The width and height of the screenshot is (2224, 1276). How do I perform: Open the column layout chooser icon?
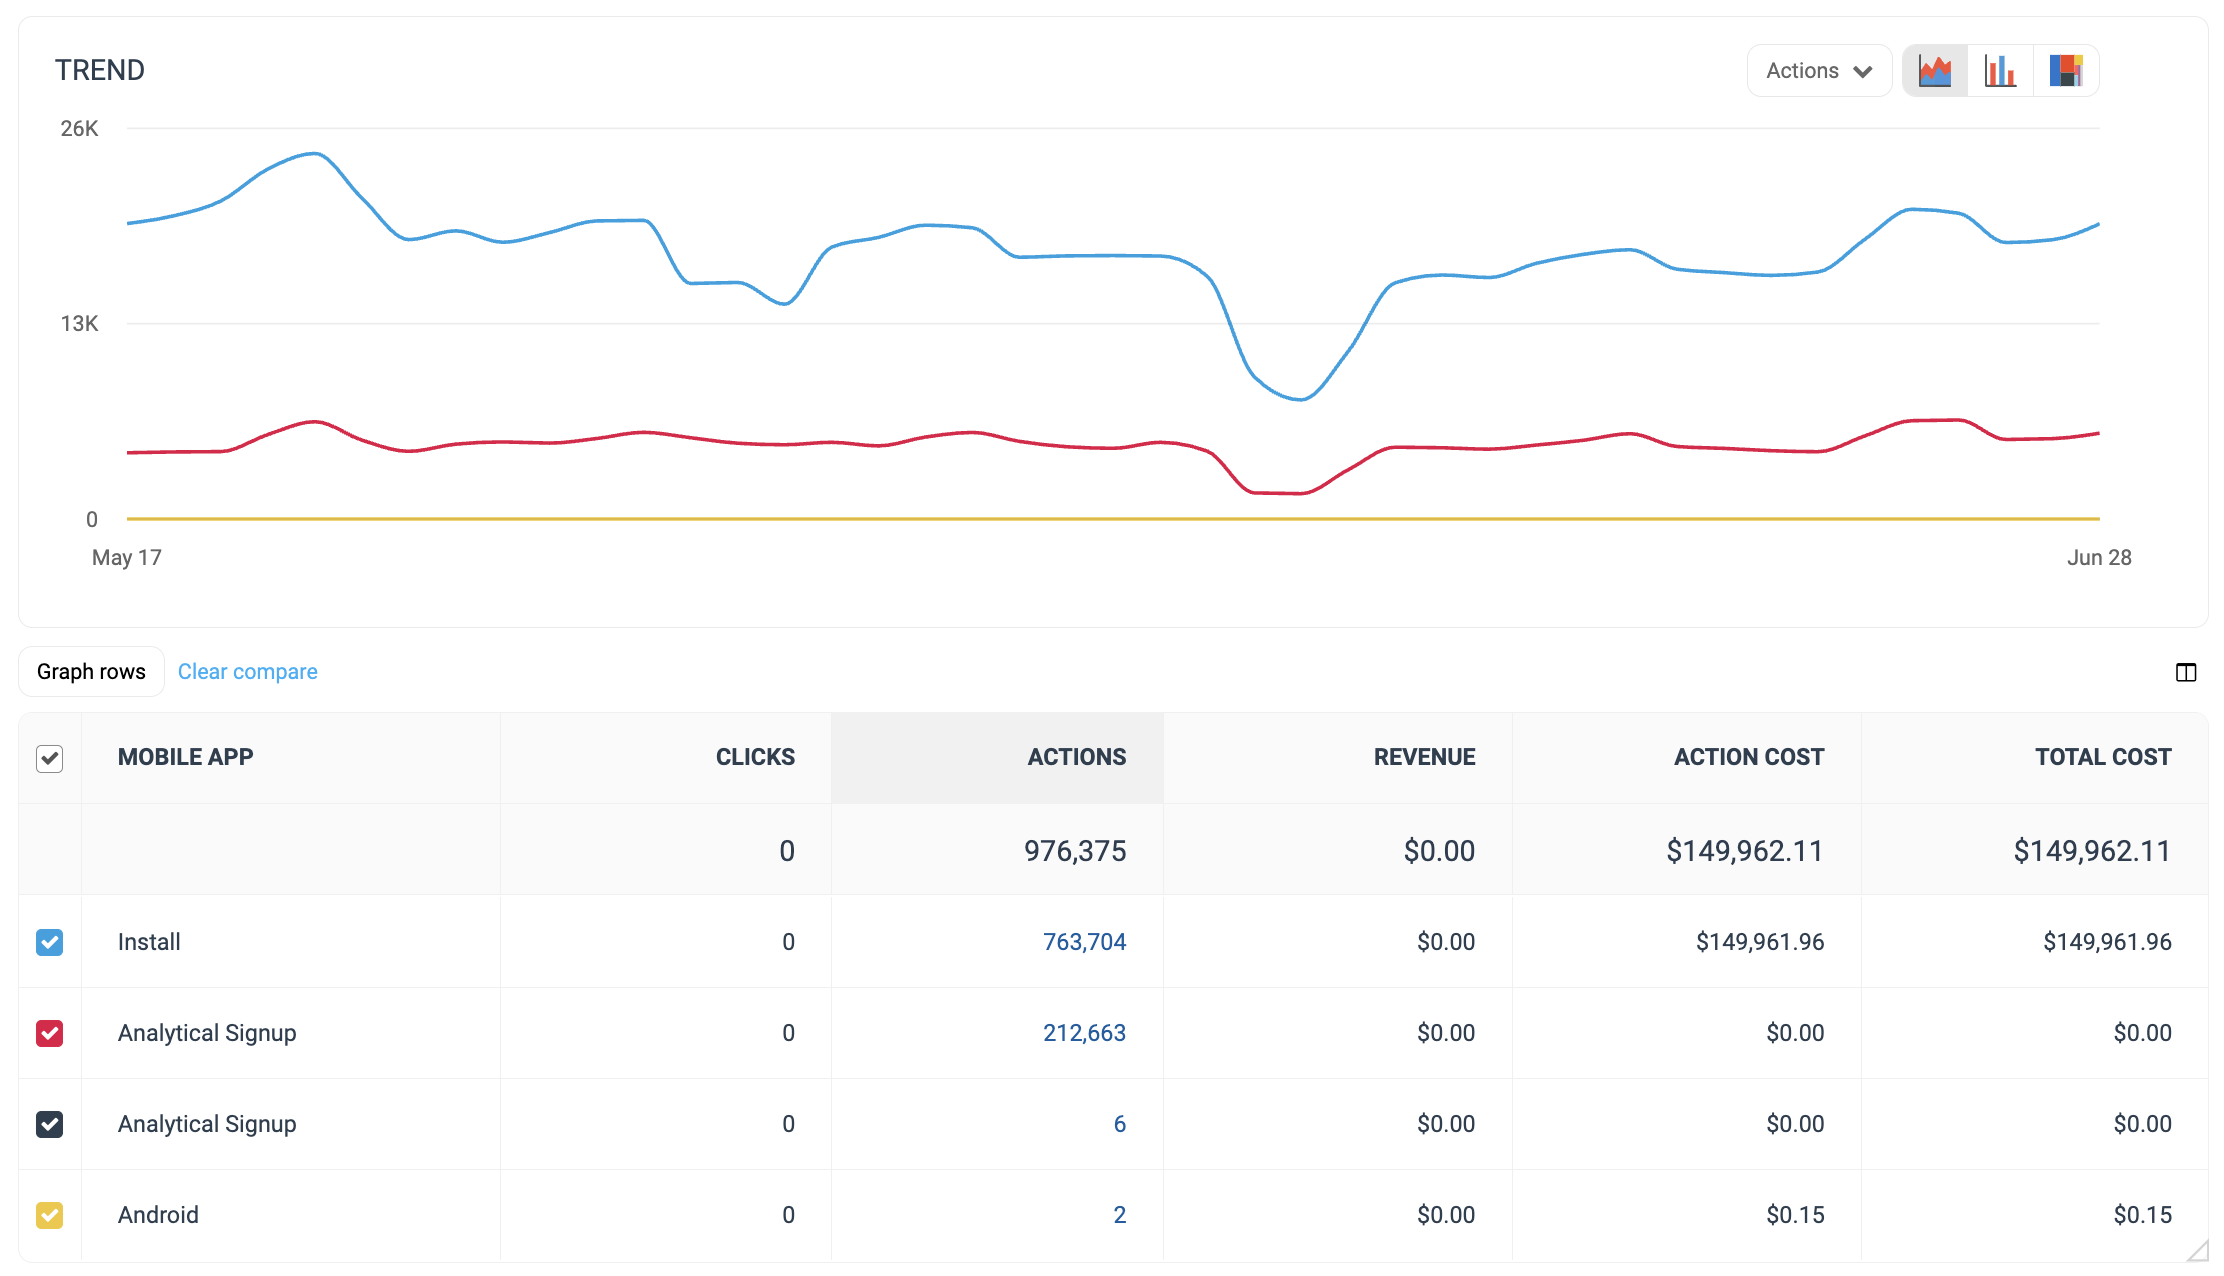2186,673
